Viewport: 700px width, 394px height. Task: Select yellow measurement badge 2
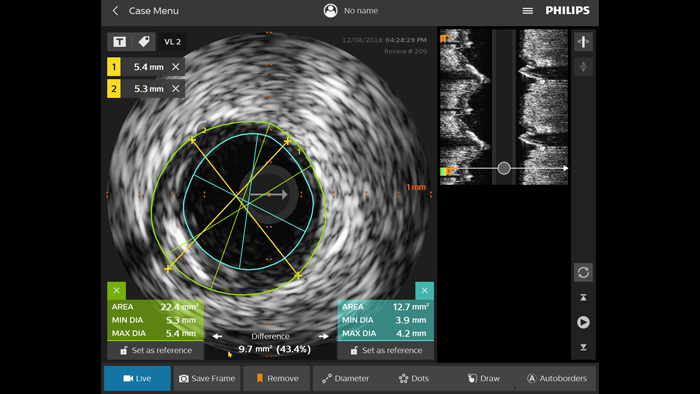pyautogui.click(x=114, y=89)
